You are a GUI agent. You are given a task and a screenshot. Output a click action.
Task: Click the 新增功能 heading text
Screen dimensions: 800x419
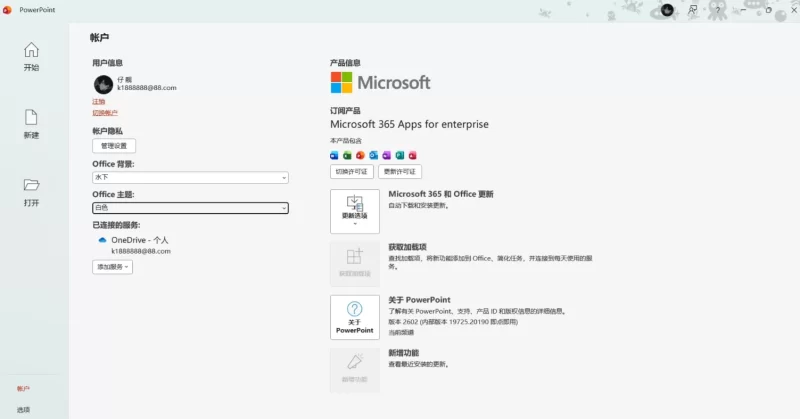[404, 353]
